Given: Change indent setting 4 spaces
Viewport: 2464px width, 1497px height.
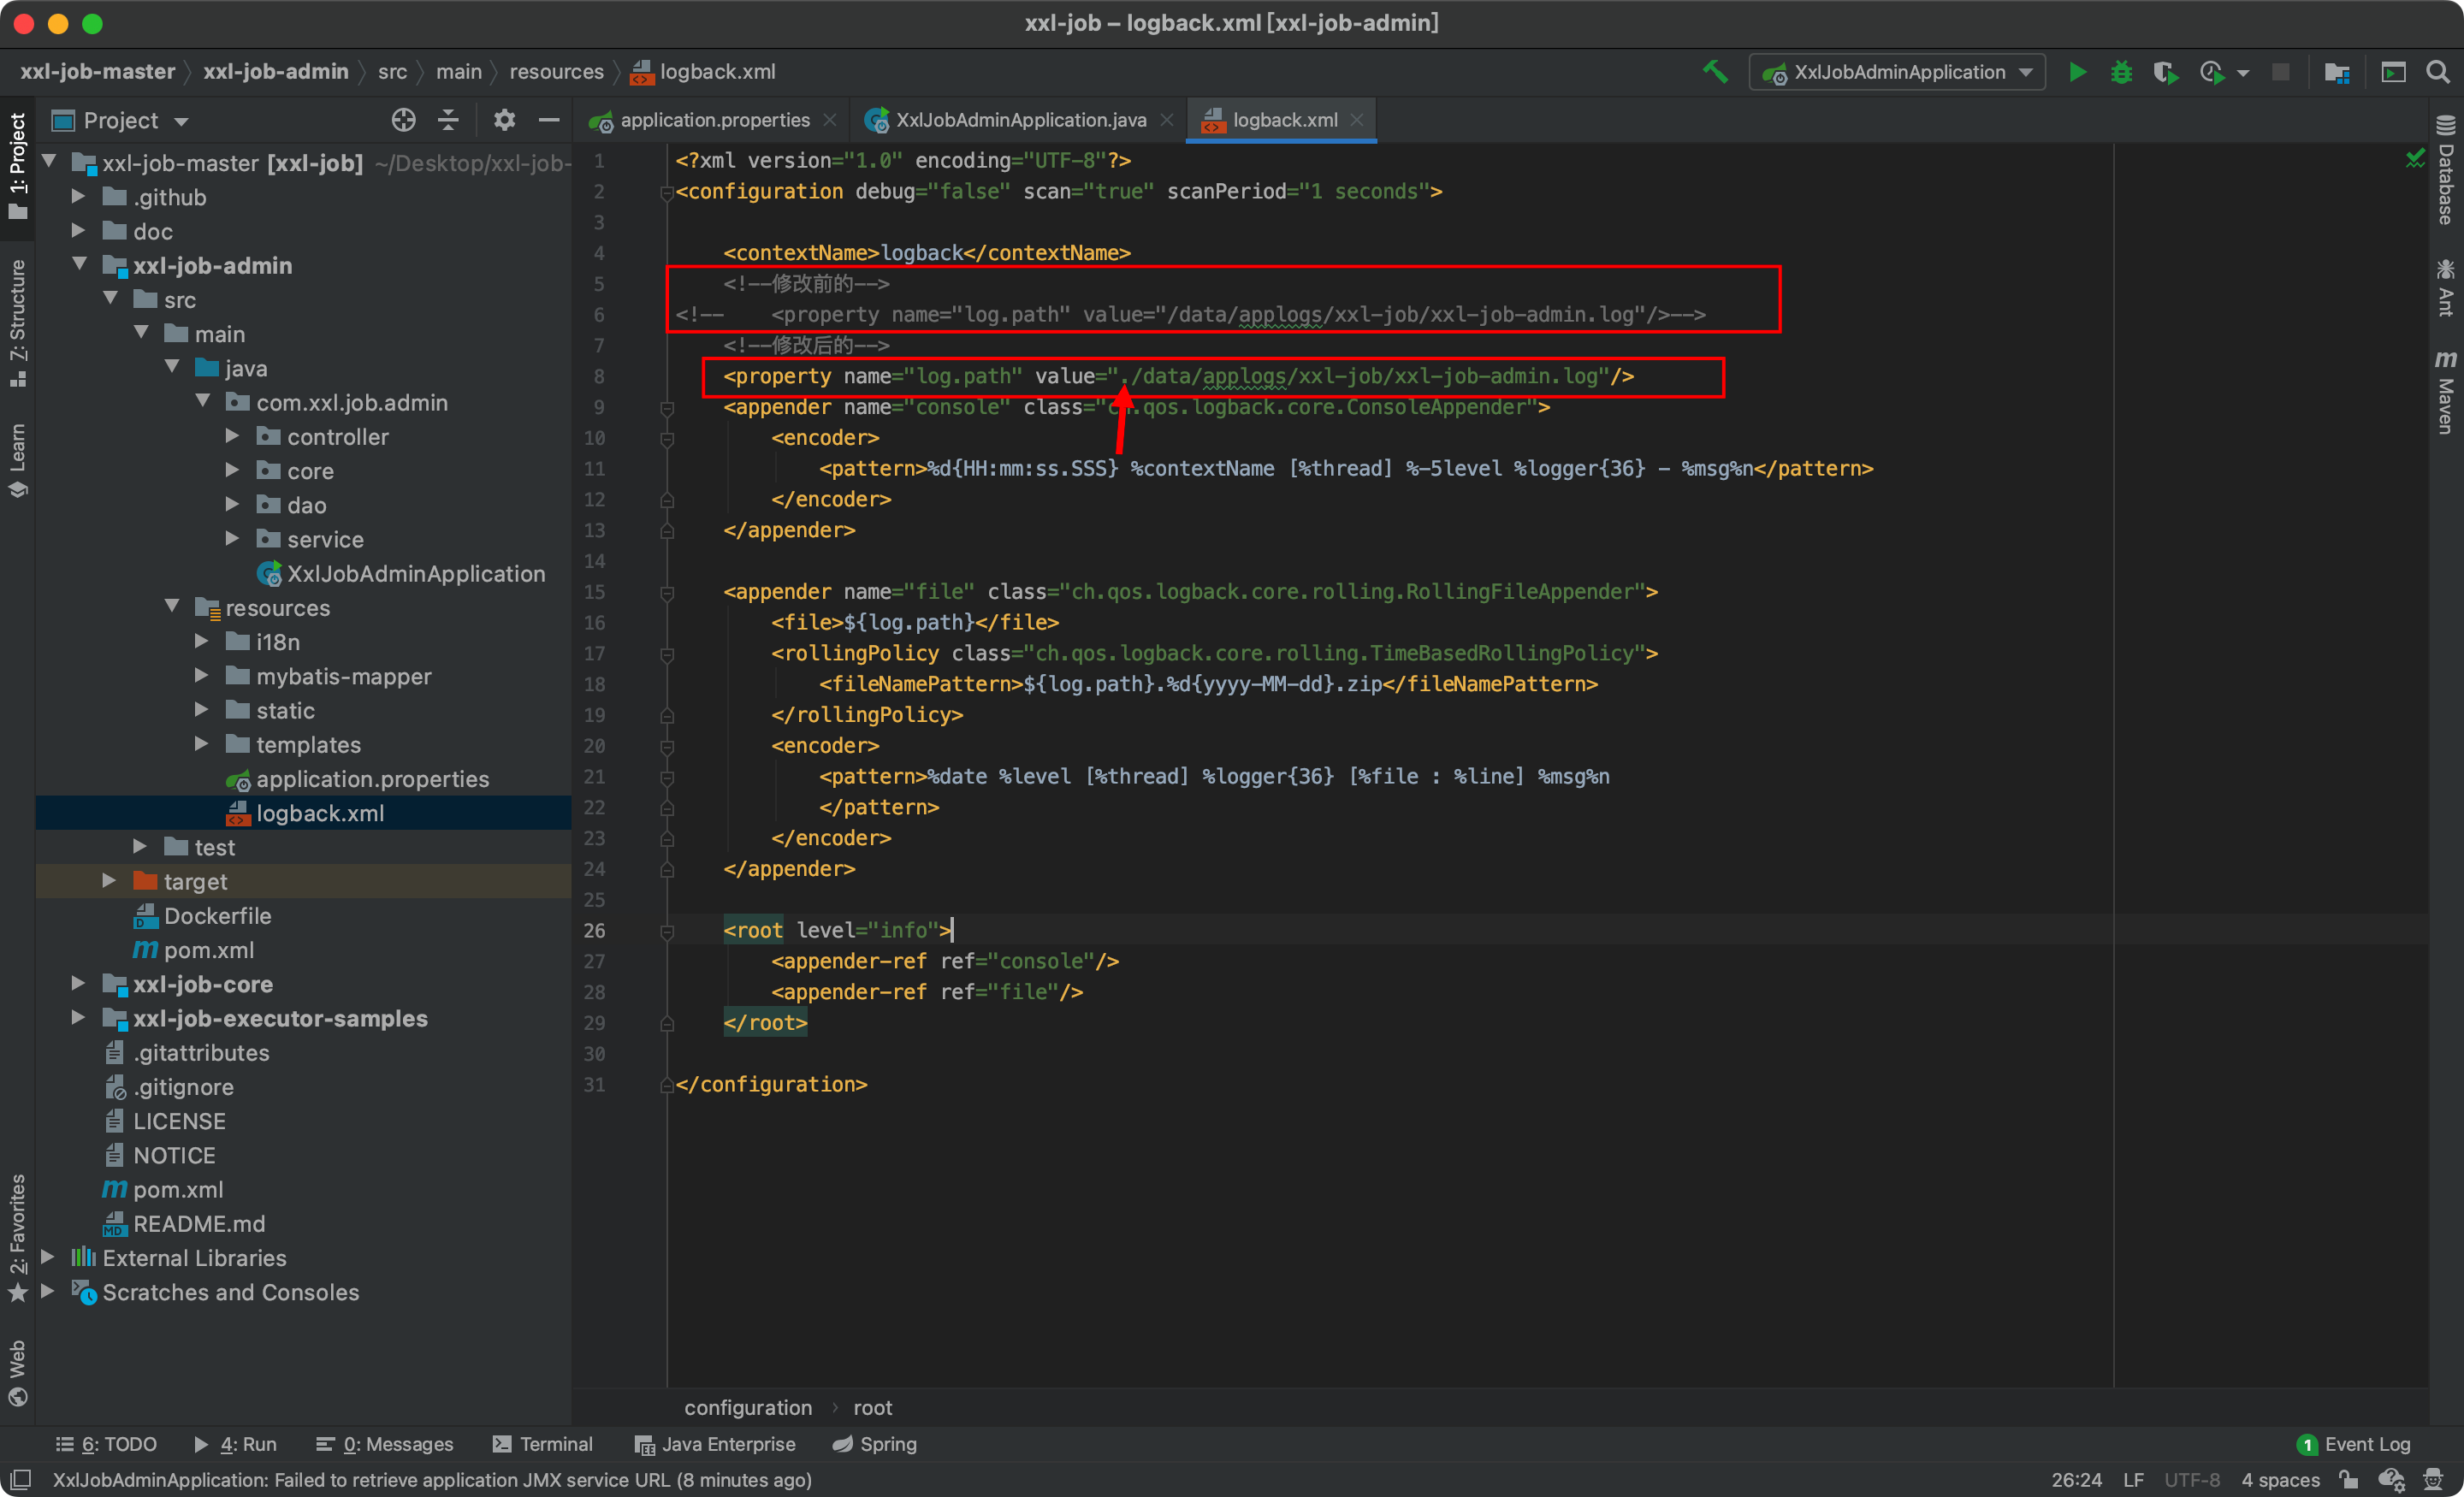Looking at the screenshot, I should pos(2280,1479).
